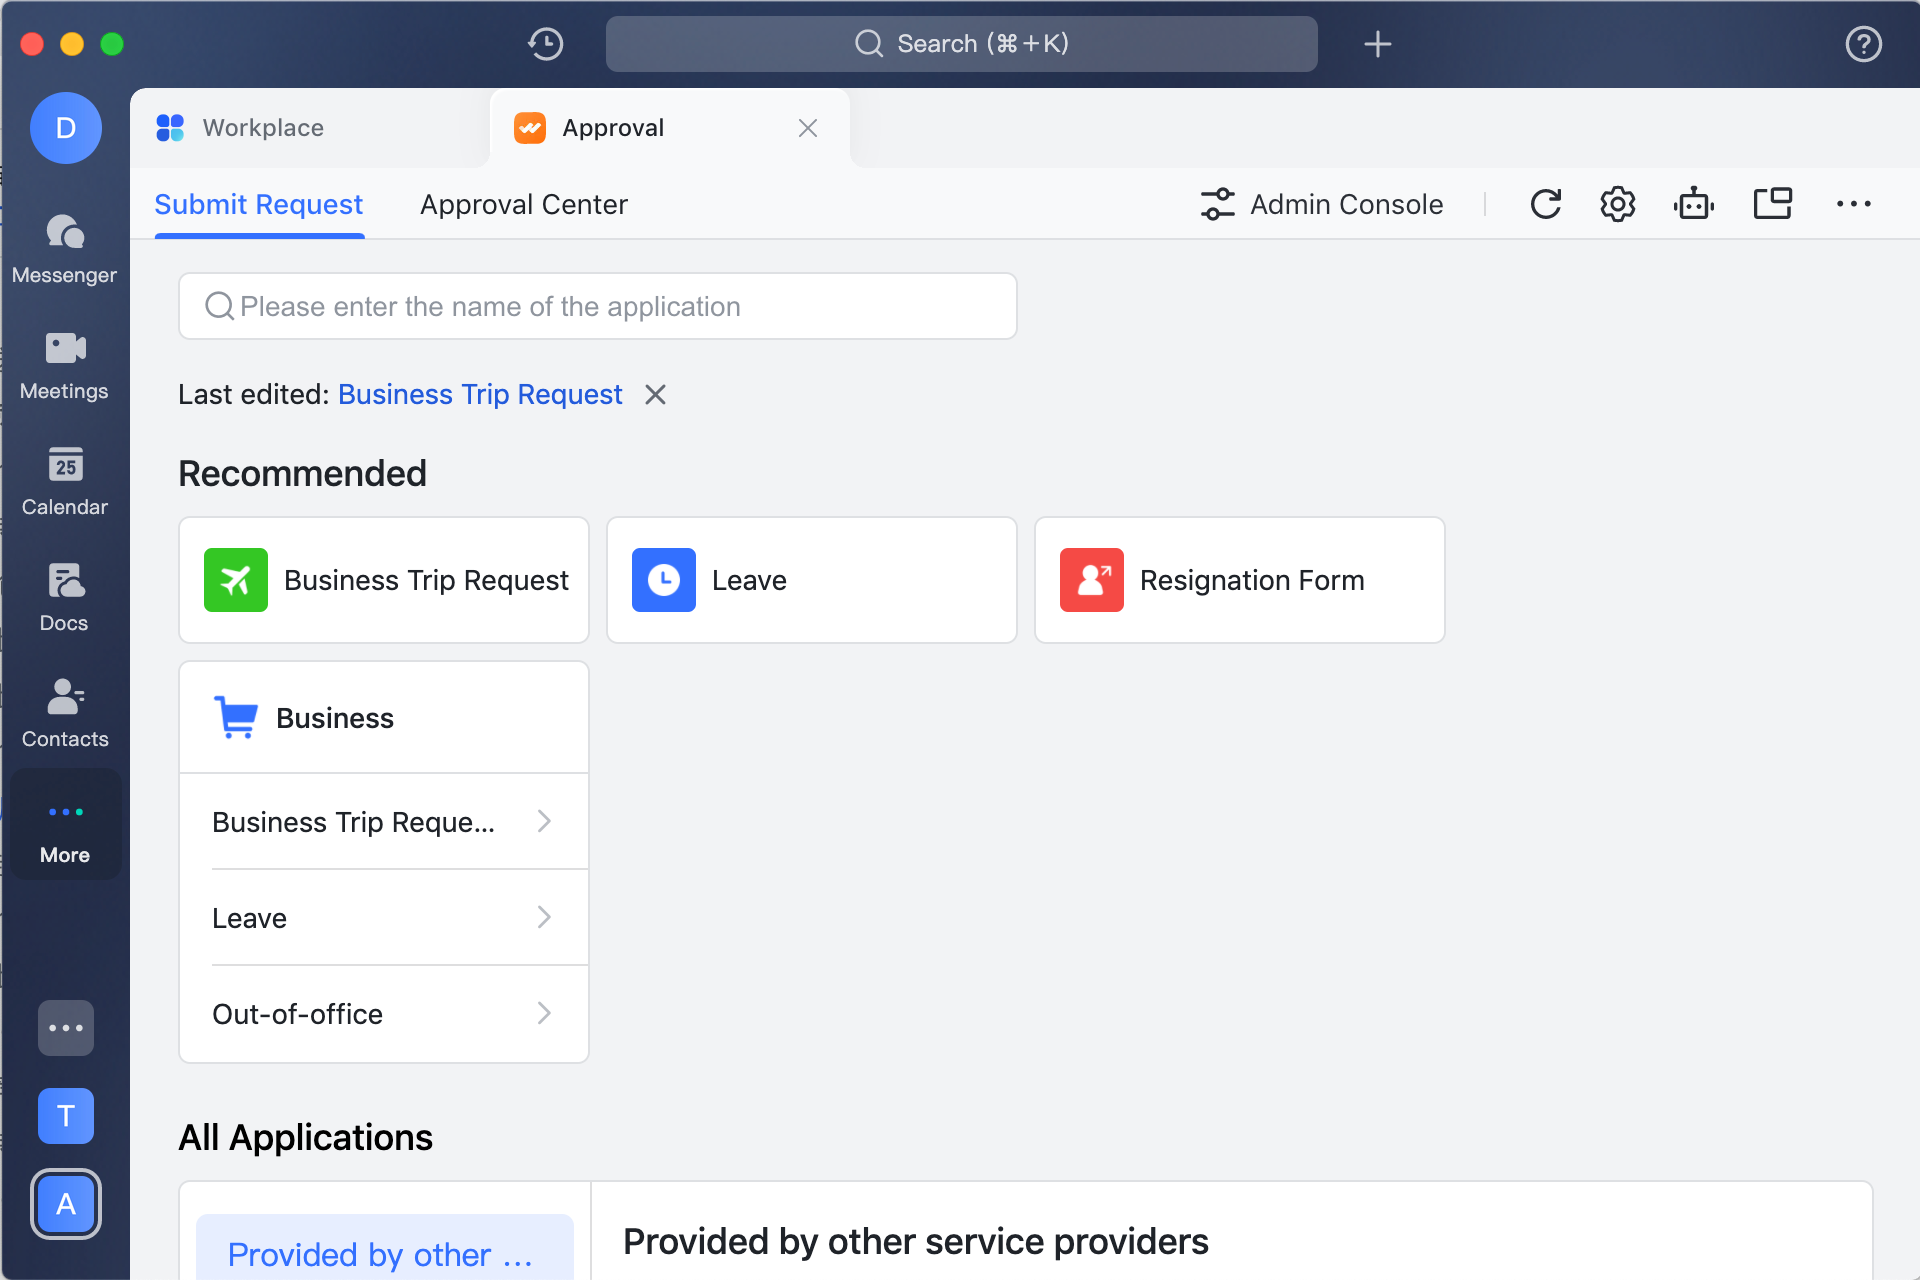Expand the Leave list item chevron

544,918
